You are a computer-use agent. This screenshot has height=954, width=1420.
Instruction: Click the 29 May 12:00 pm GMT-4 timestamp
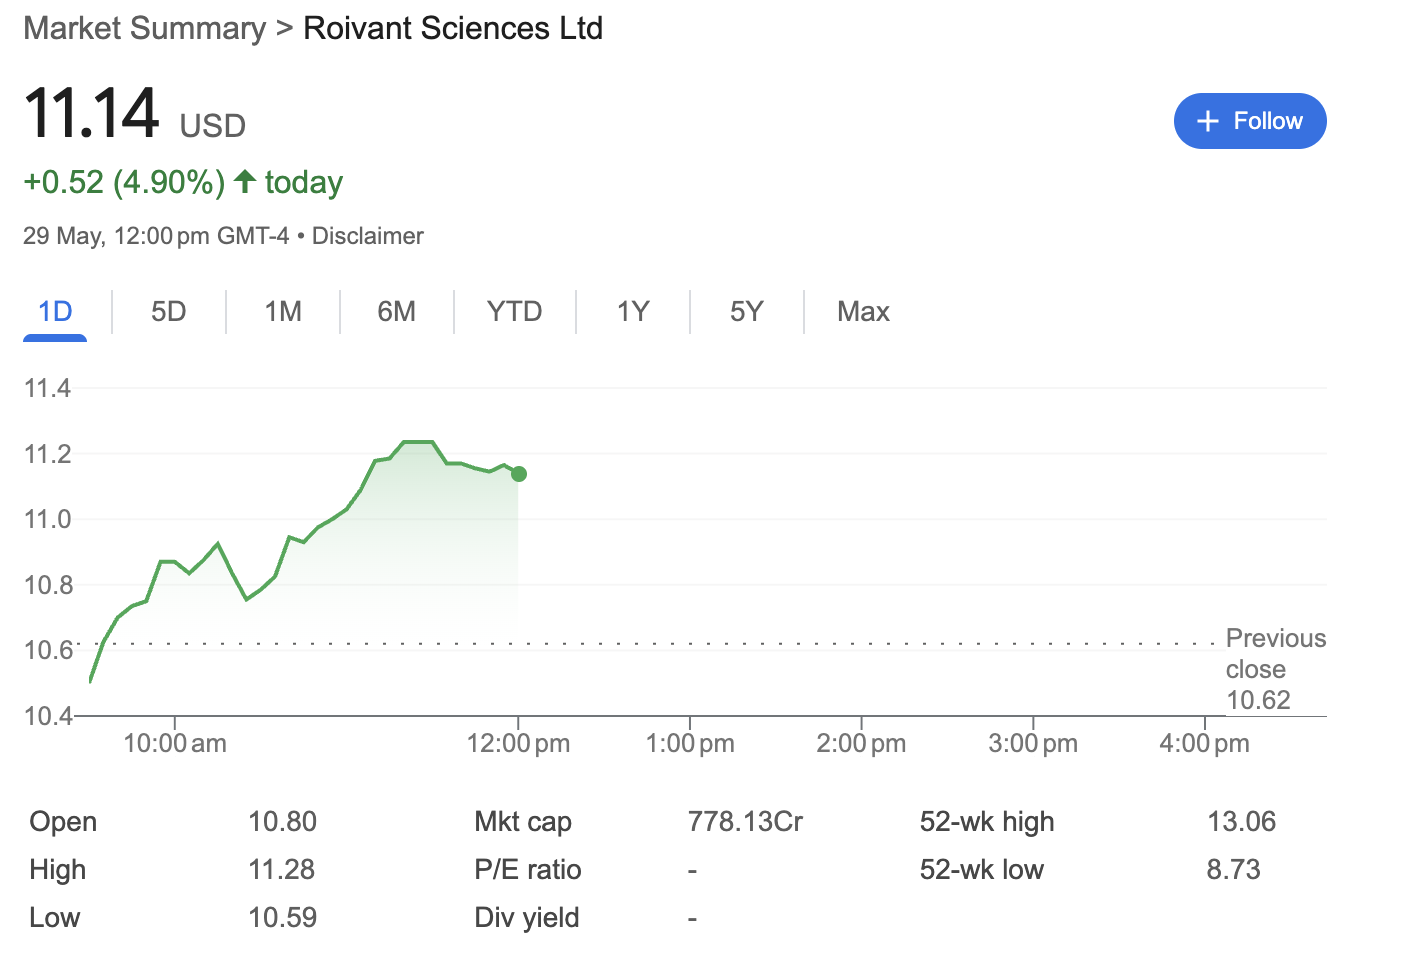click(156, 236)
